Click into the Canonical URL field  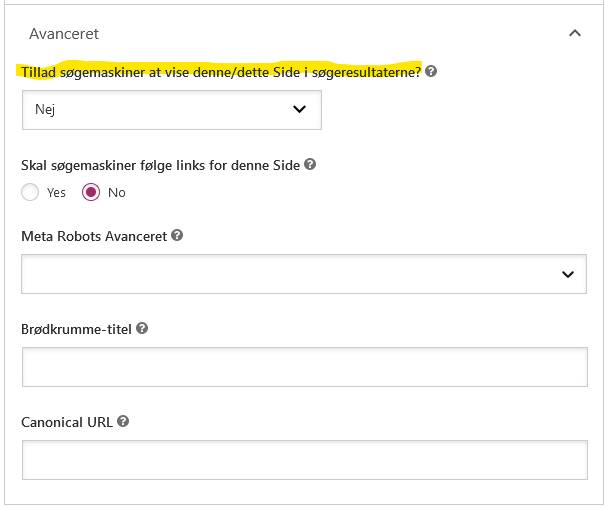pyautogui.click(x=305, y=460)
